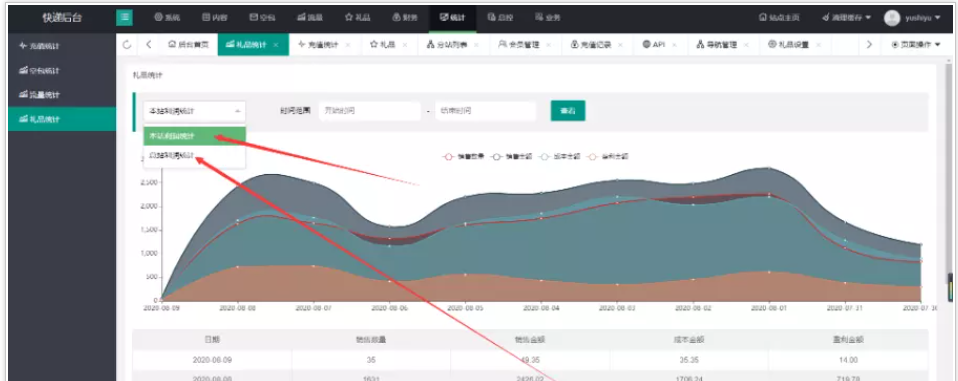Open the 礼品 top navigation menu
The image size is (958, 381).
point(357,18)
